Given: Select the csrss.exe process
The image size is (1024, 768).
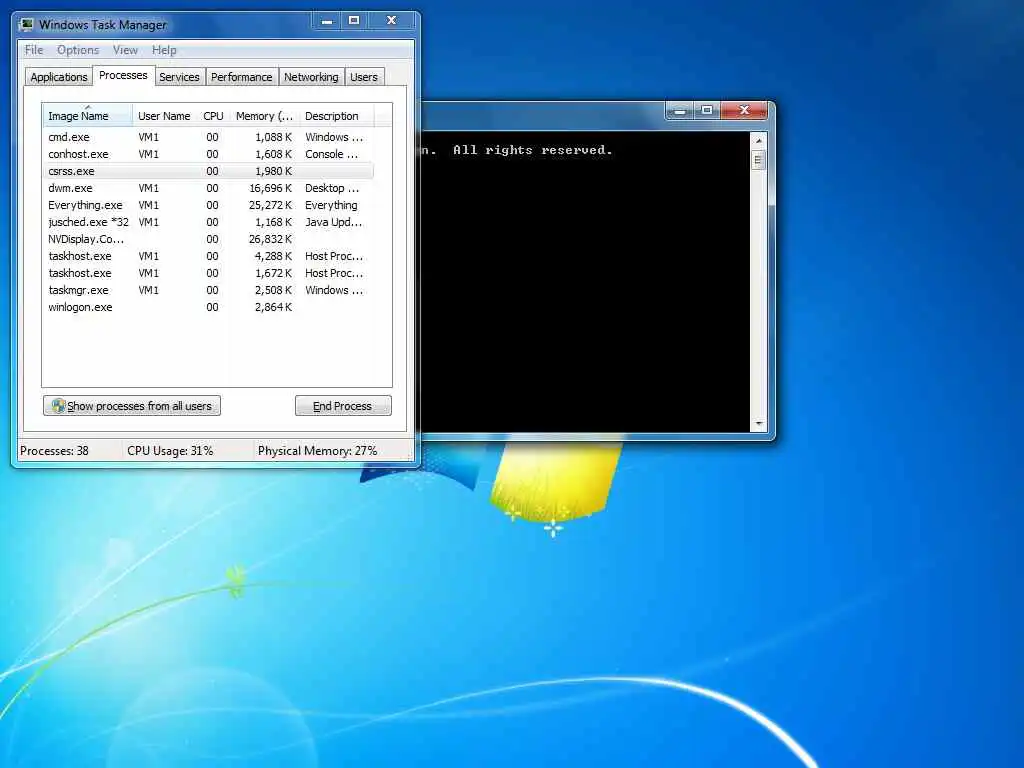Looking at the screenshot, I should [x=208, y=171].
